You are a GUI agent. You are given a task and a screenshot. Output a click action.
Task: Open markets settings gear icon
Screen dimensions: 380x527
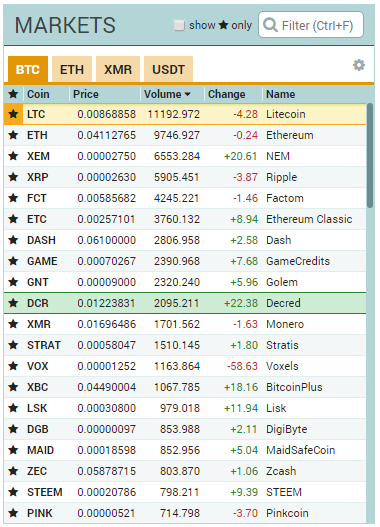pyautogui.click(x=358, y=65)
